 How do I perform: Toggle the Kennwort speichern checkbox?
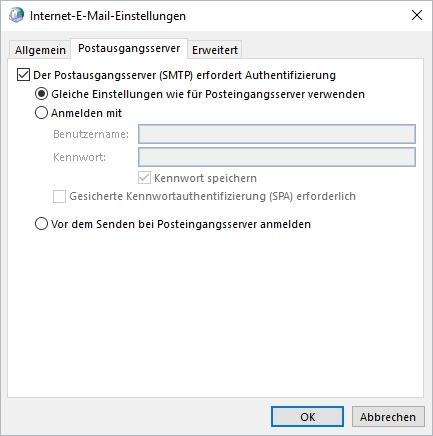(144, 178)
